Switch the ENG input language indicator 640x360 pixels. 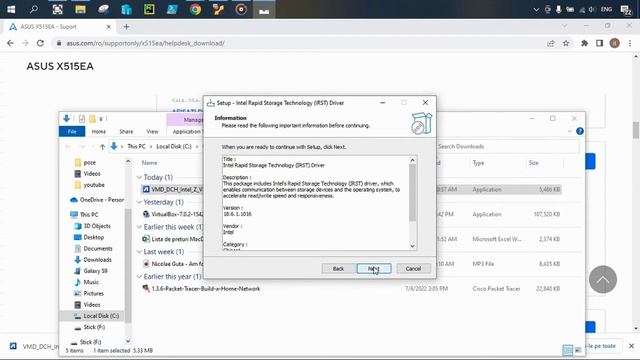606,9
